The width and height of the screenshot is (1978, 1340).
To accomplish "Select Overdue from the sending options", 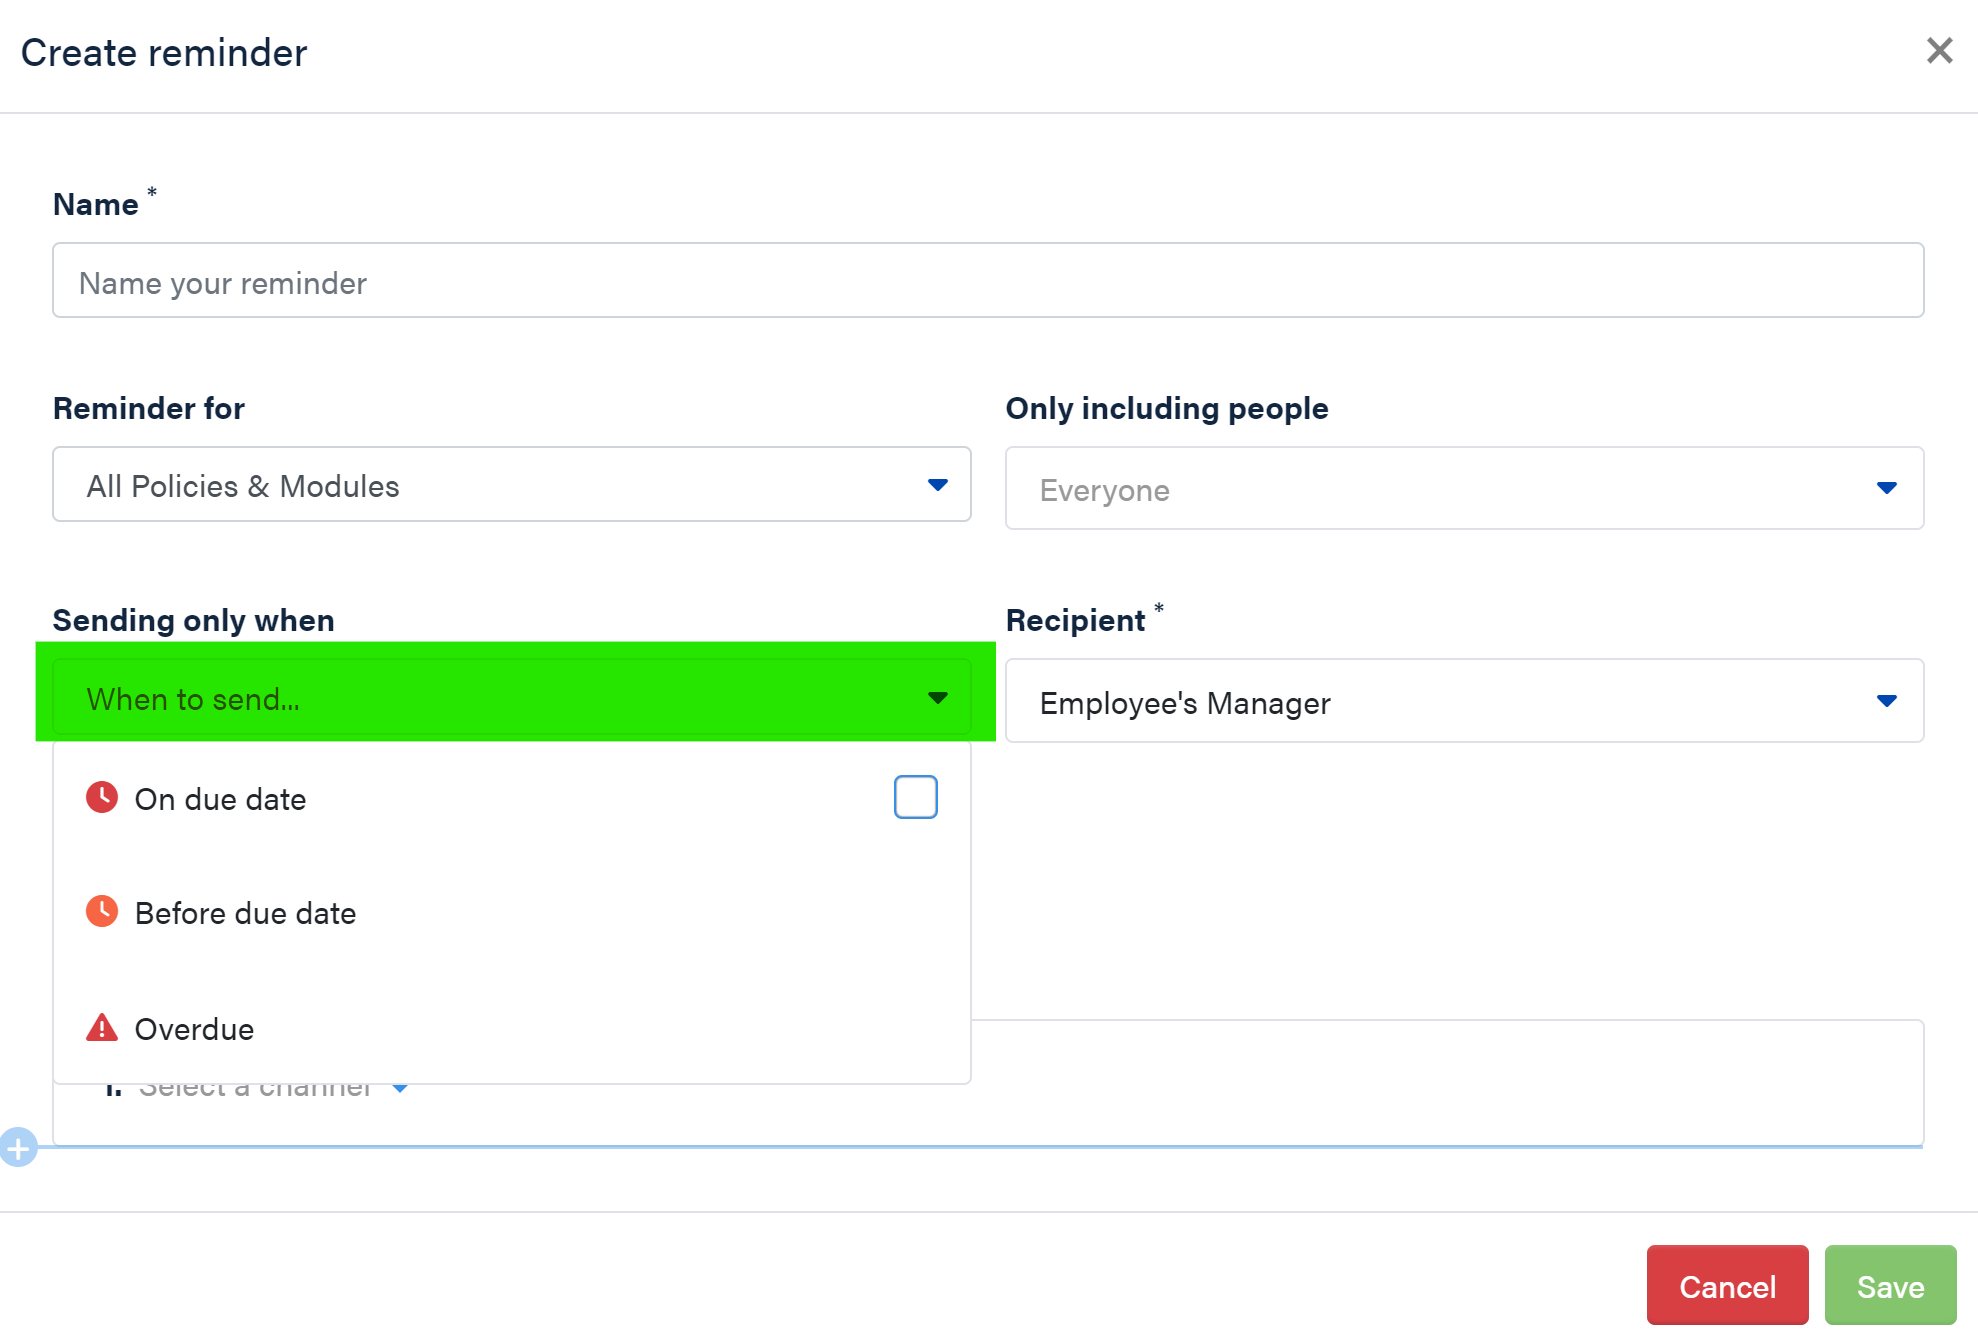I will click(x=194, y=1029).
